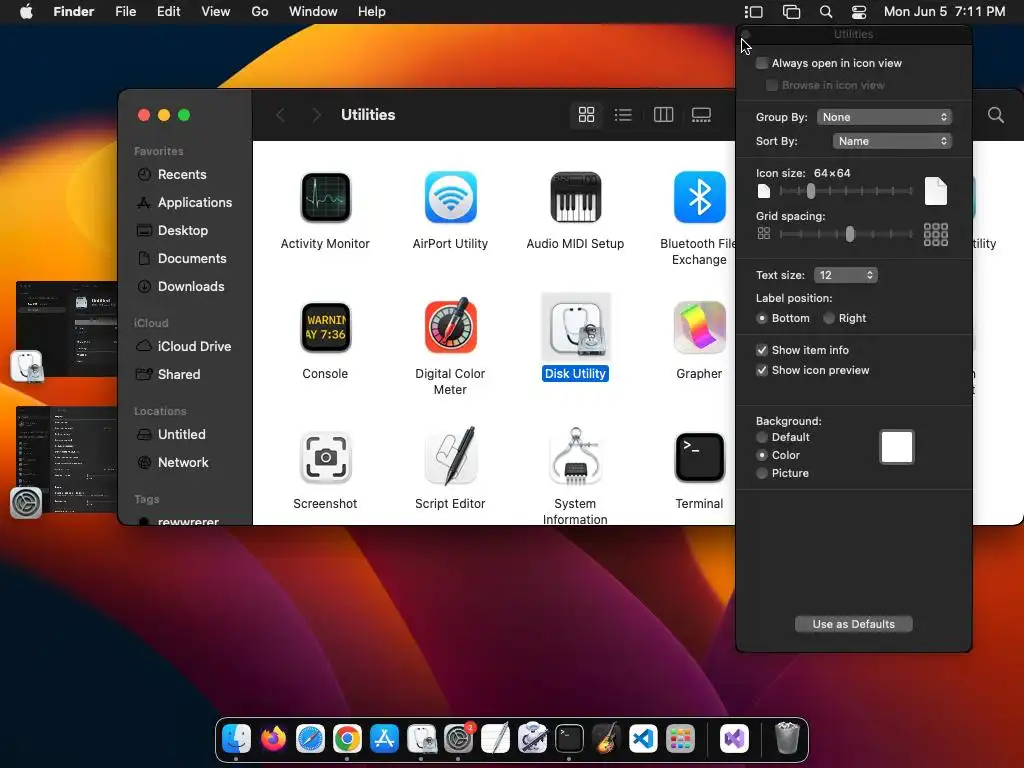The width and height of the screenshot is (1024, 768).
Task: Uncheck Show icon preview
Action: (761, 370)
